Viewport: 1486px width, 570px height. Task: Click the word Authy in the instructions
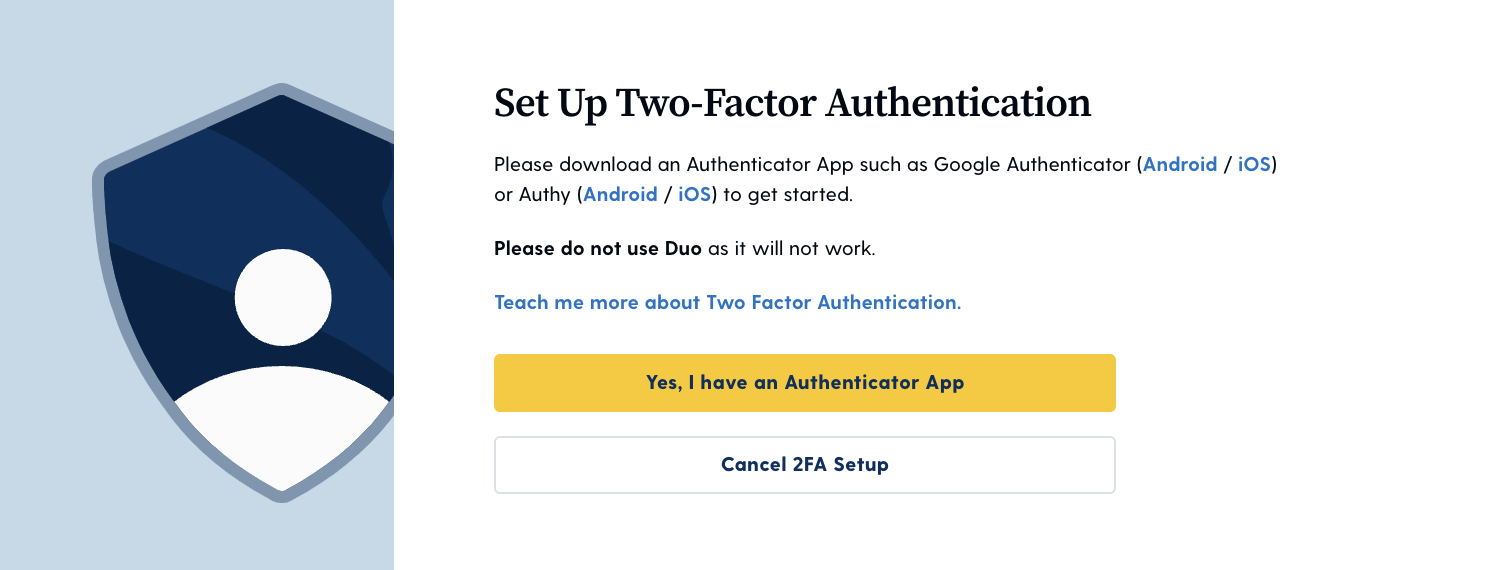point(545,195)
